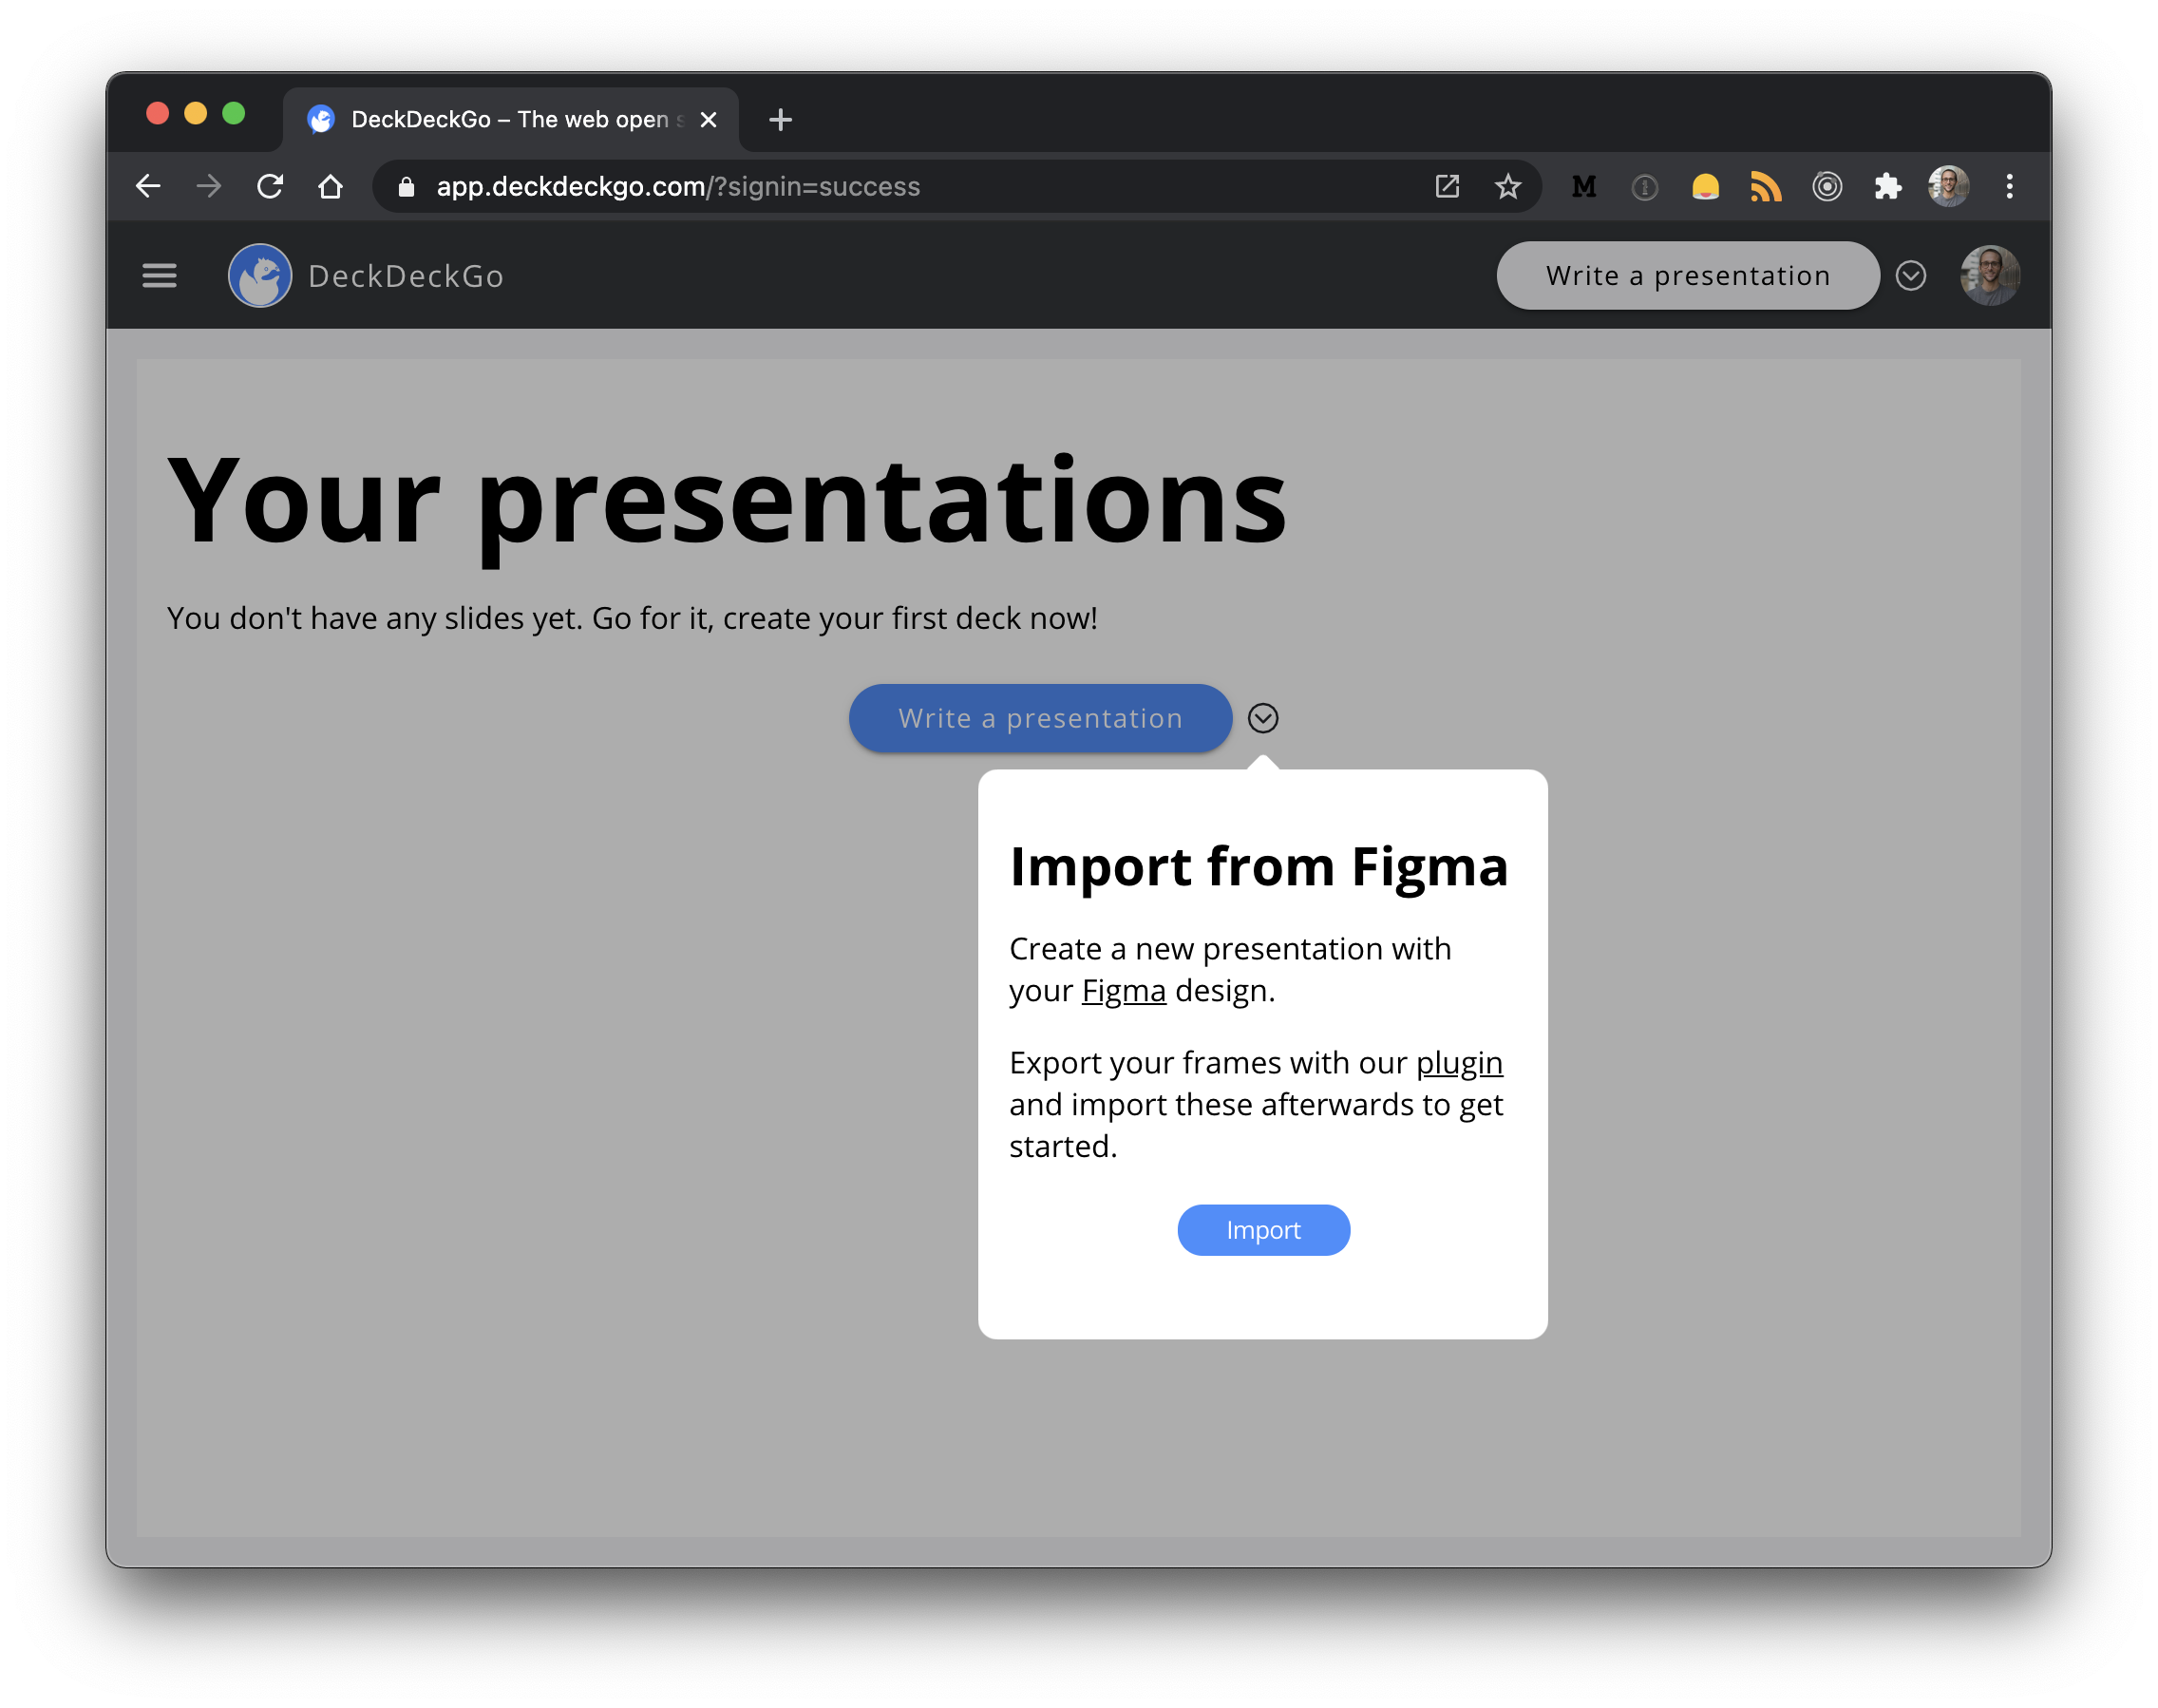The image size is (2158, 1708).
Task: Select the DeckDeckGo browser tab
Action: pos(510,120)
